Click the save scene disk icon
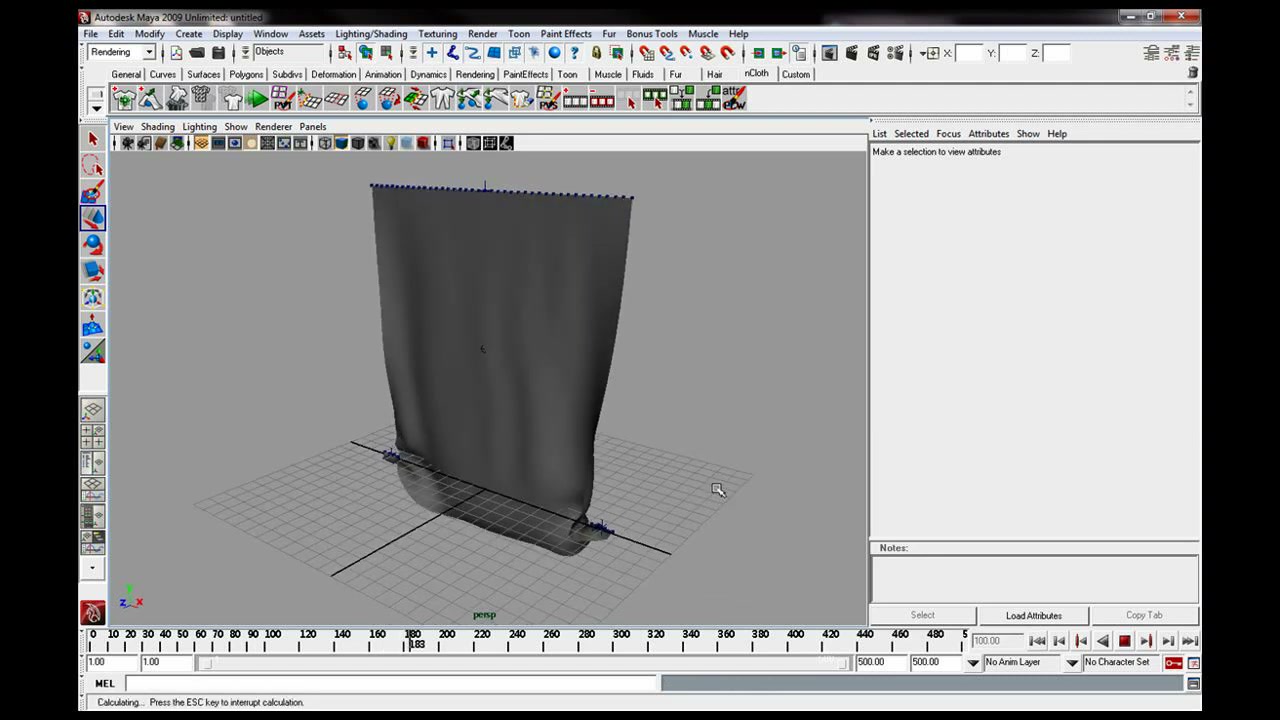Screen dimensions: 1280x720 click(218, 53)
